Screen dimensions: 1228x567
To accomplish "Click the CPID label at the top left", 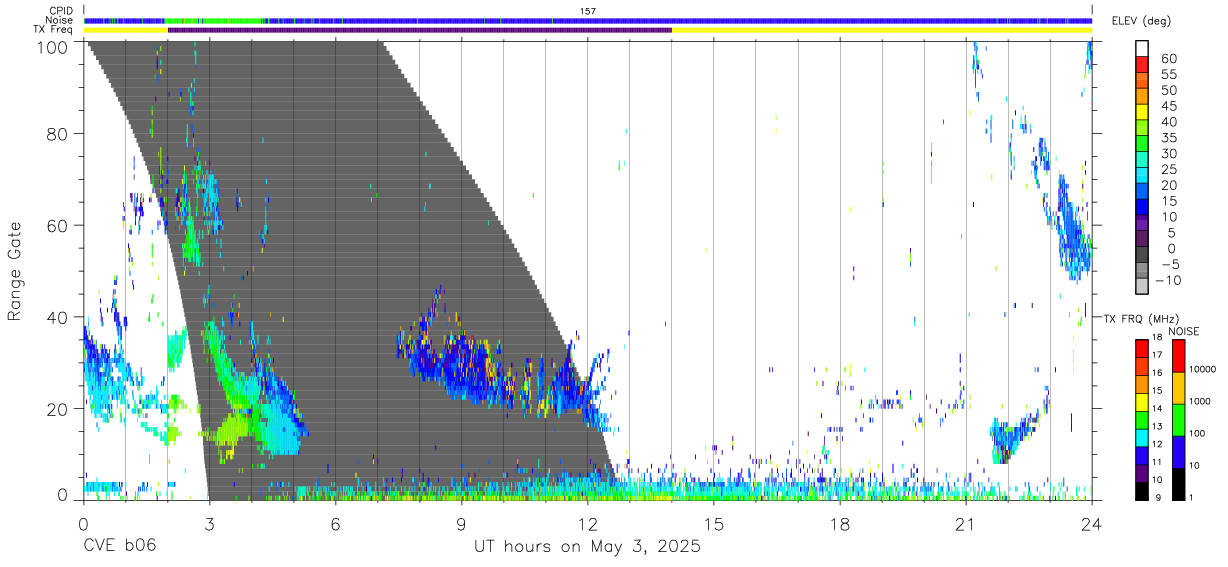I will [61, 11].
